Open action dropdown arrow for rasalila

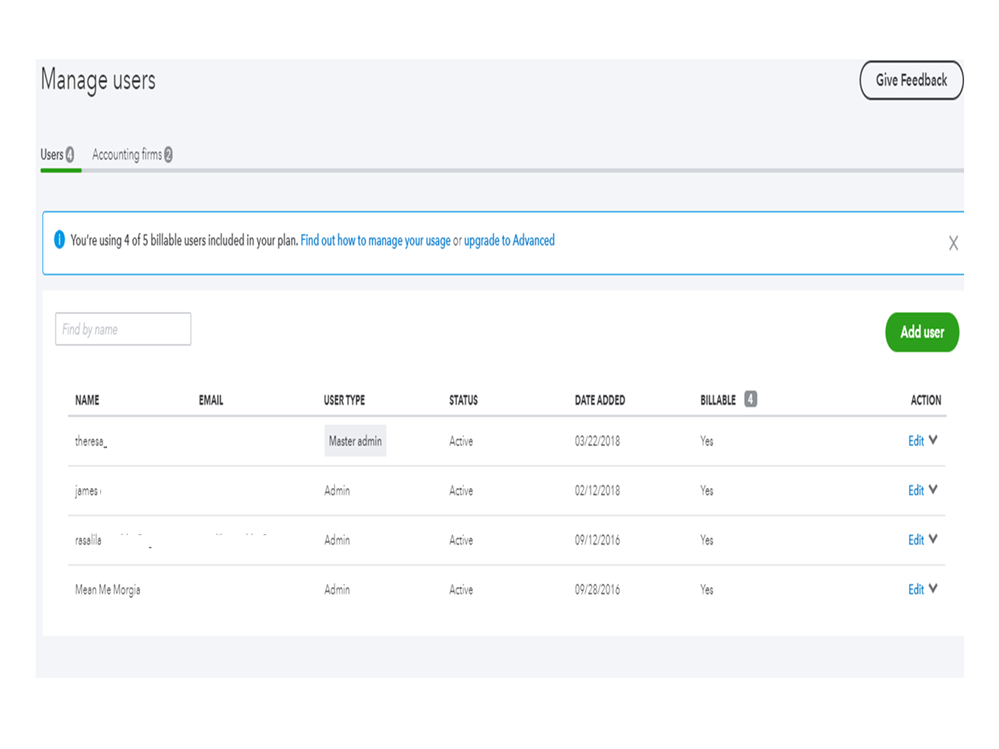tap(933, 539)
